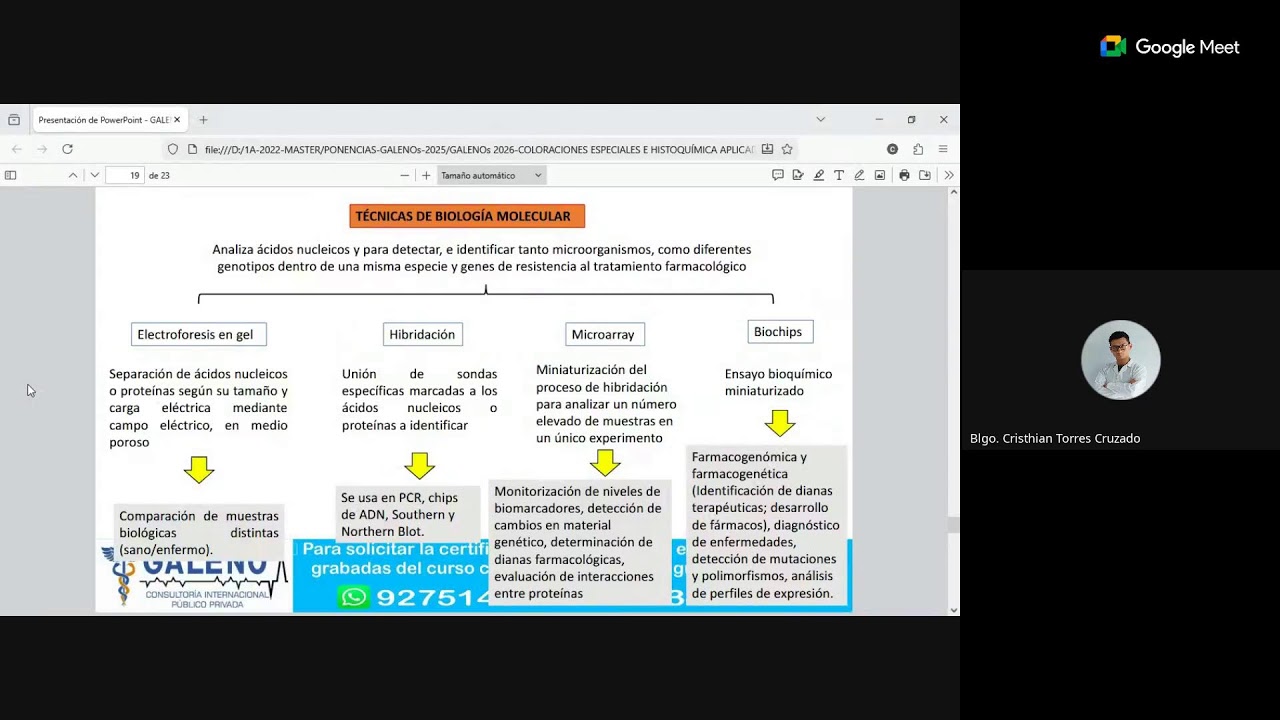The height and width of the screenshot is (720, 1280).
Task: Select the add text tool
Action: coord(839,175)
